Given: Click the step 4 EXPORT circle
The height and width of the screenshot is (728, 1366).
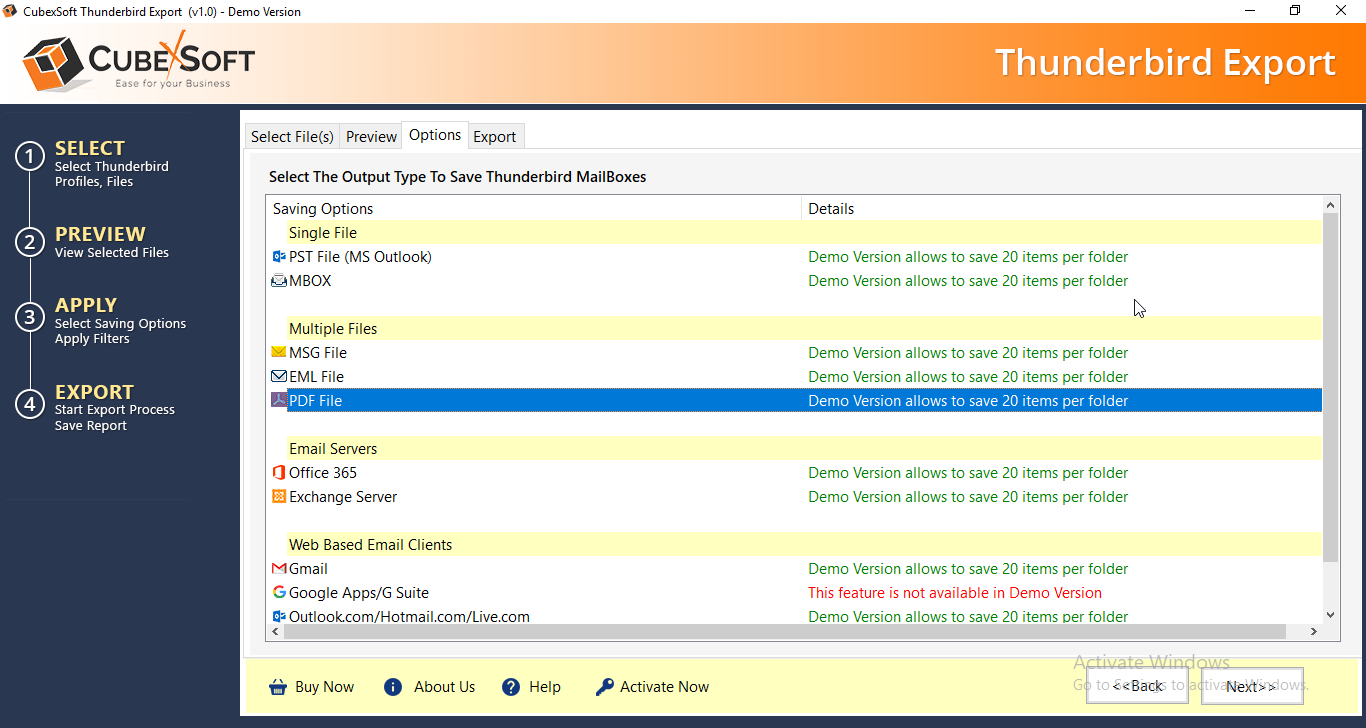Looking at the screenshot, I should pos(30,404).
